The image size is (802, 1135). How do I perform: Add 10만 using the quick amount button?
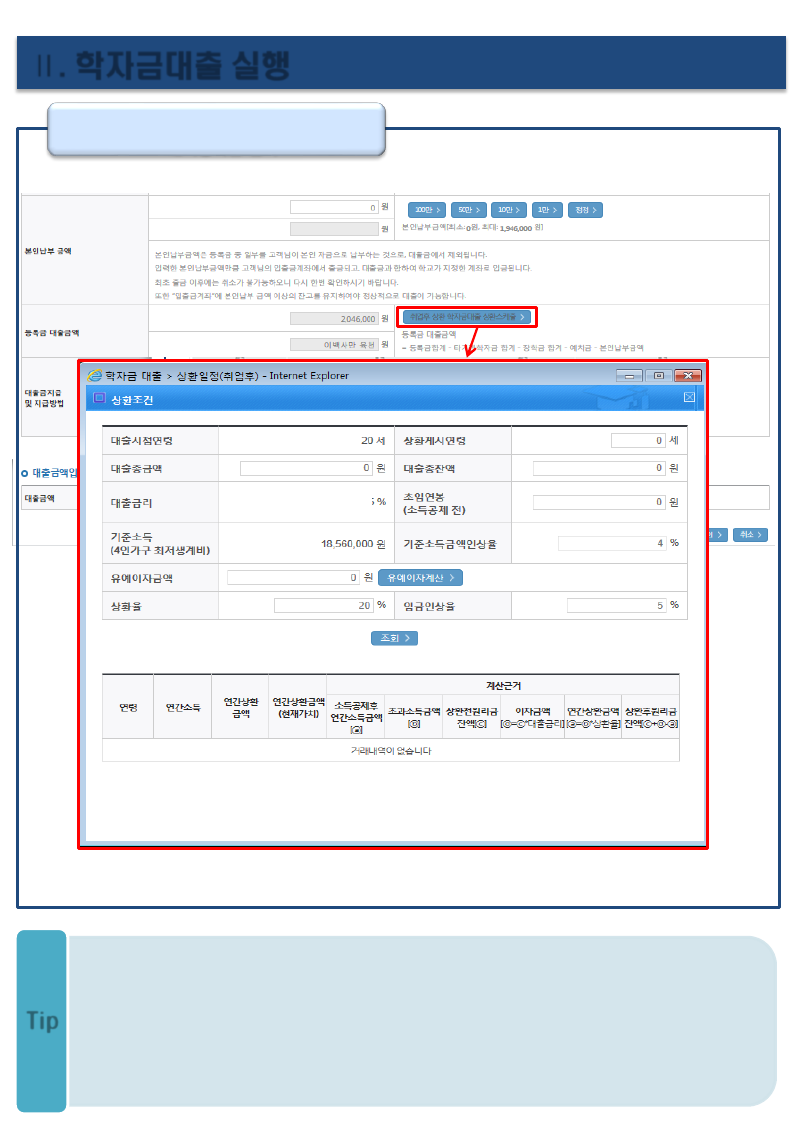click(x=508, y=210)
